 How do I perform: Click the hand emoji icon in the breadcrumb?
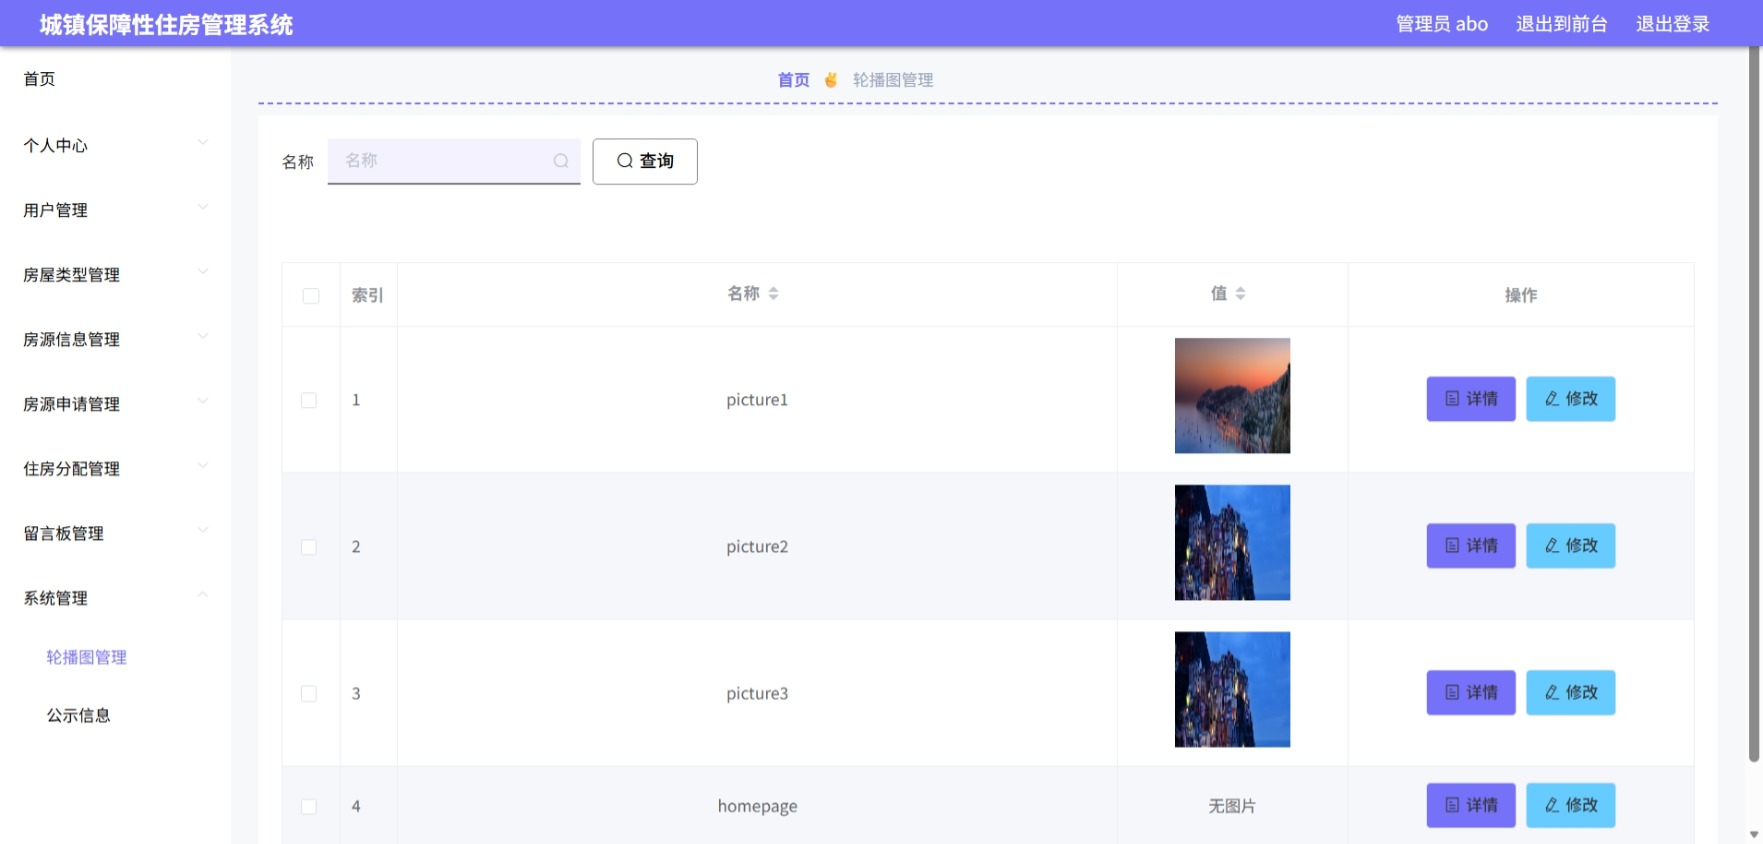click(x=831, y=80)
